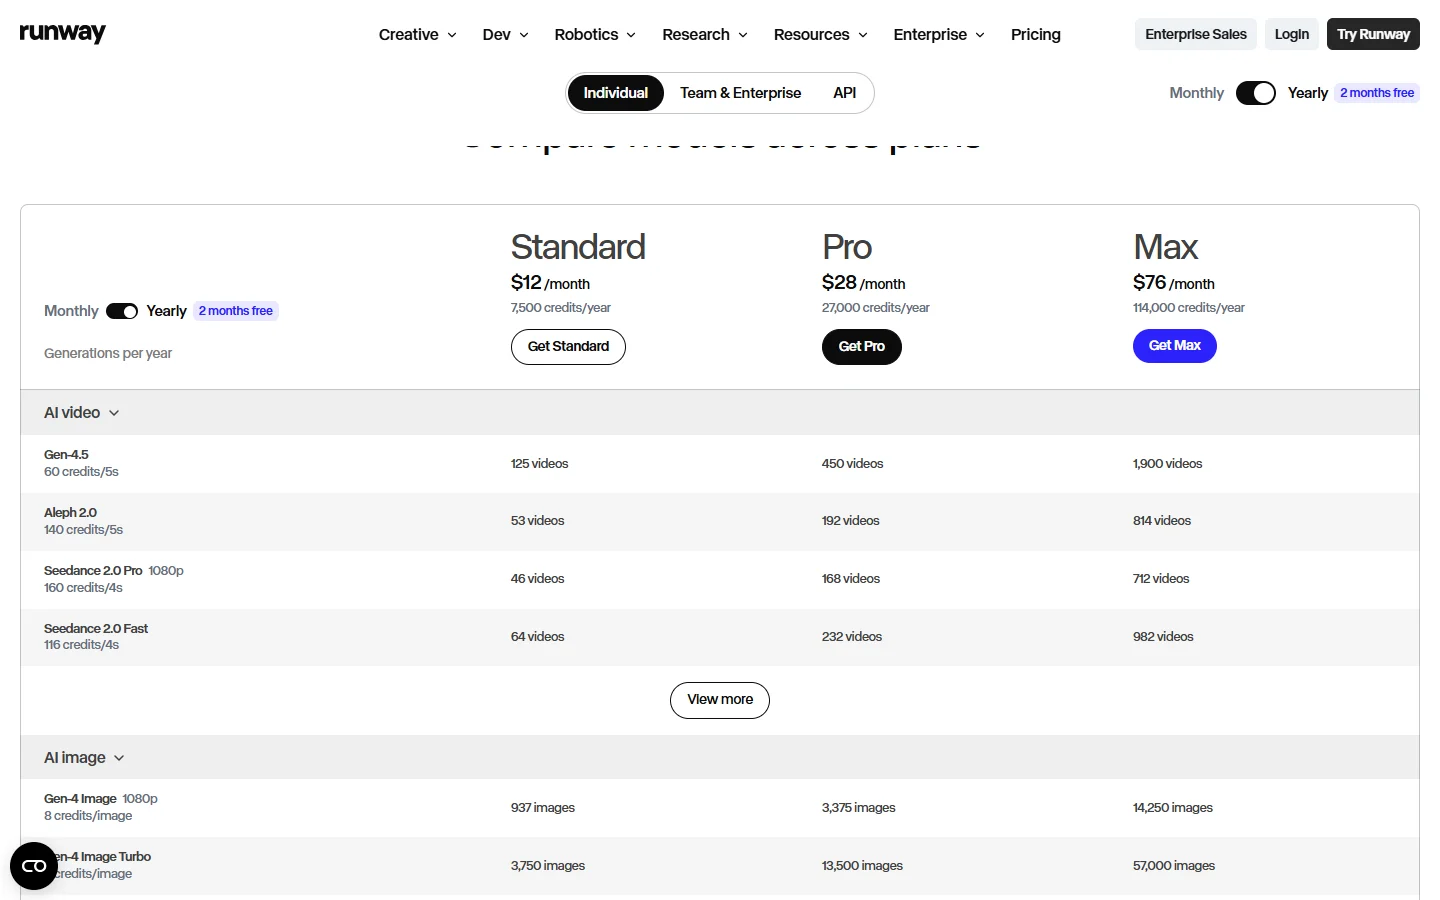Open the Enterprise dropdown menu
The height and width of the screenshot is (900, 1440).
pos(939,34)
